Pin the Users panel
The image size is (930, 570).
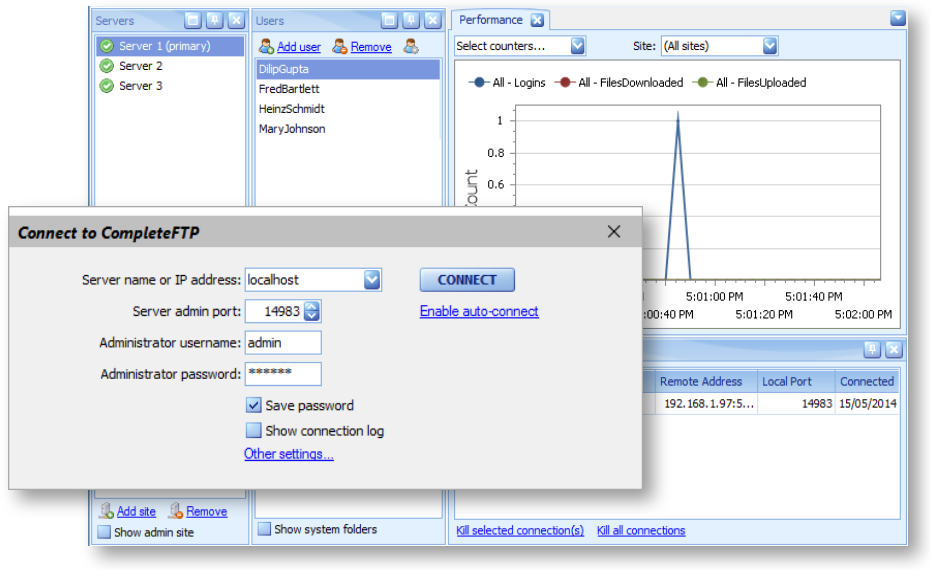(x=411, y=21)
